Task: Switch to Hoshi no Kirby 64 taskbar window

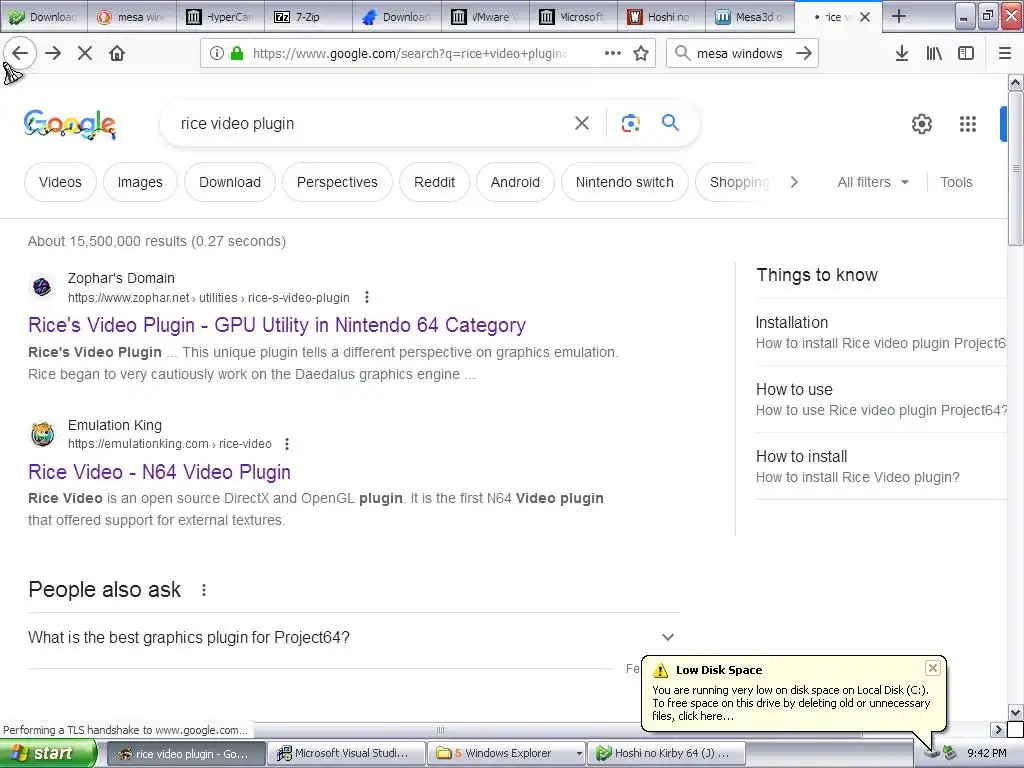Action: click(666, 753)
